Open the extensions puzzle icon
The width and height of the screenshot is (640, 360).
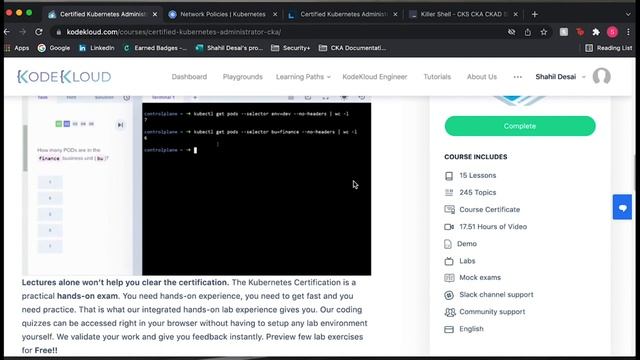[596, 32]
